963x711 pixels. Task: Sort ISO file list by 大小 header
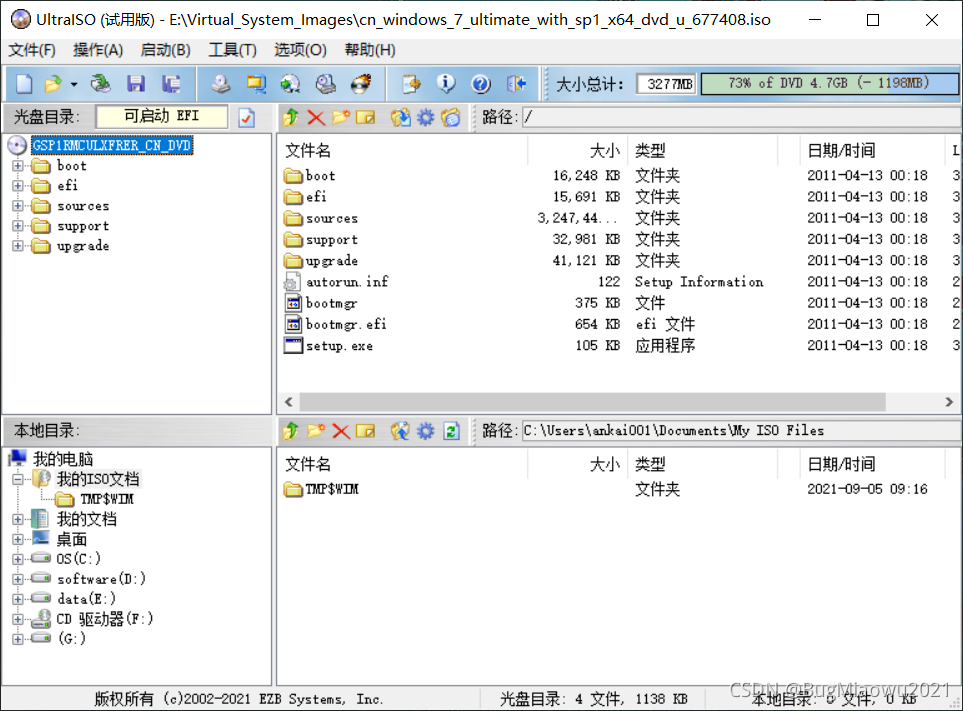[605, 150]
